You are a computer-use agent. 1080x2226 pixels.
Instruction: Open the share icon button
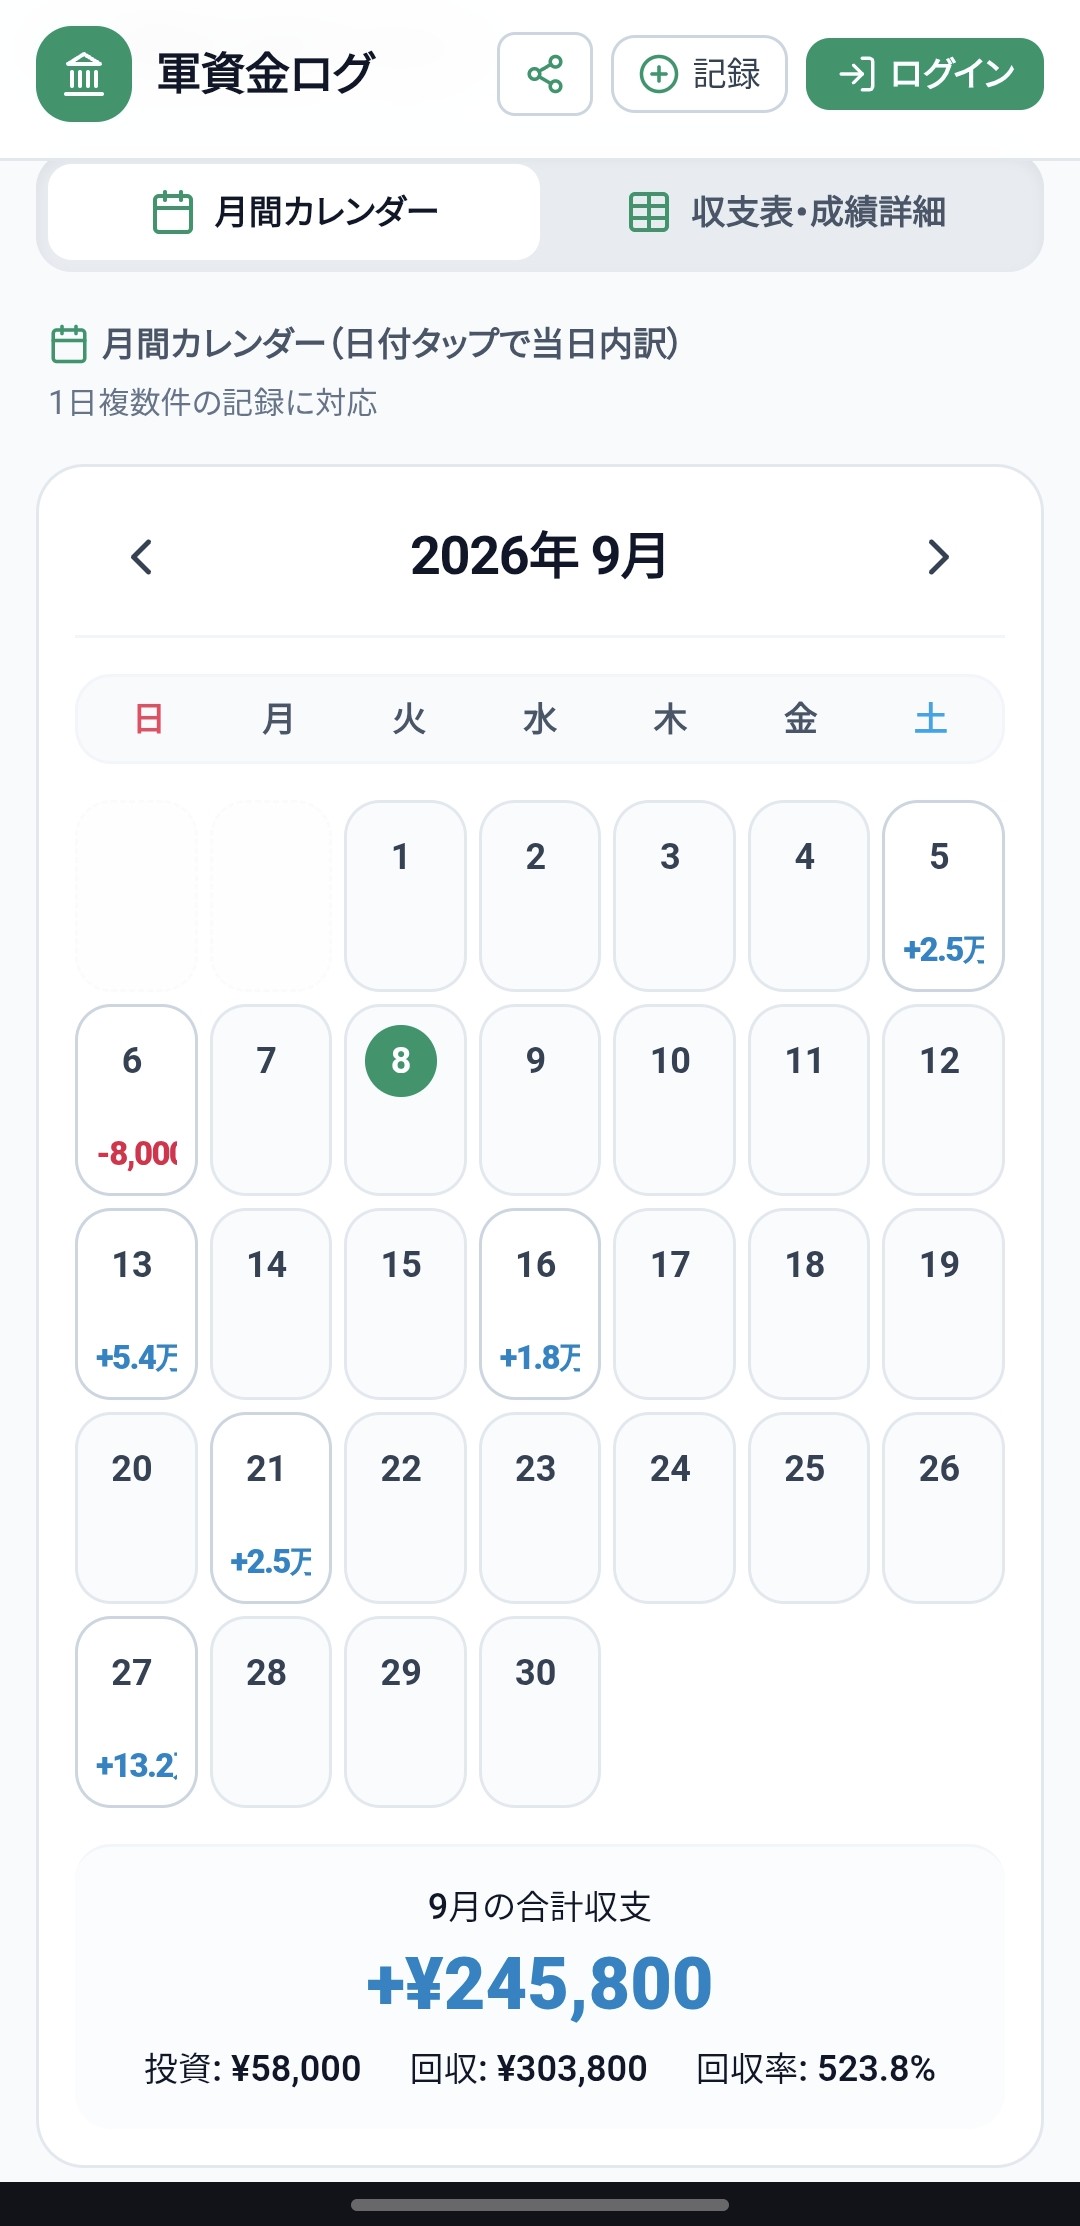[x=545, y=74]
